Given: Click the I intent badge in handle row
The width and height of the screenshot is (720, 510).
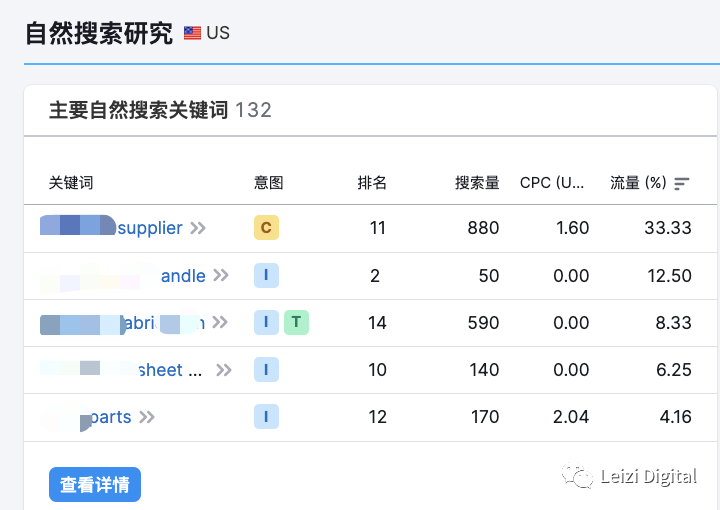Looking at the screenshot, I should [266, 275].
